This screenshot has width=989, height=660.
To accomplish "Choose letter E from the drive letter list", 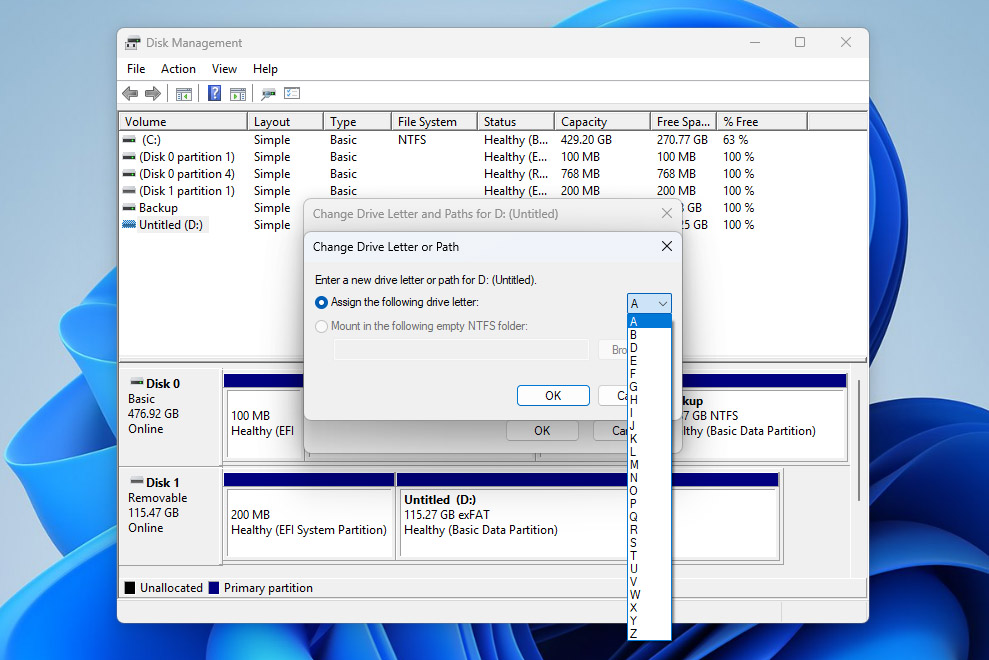I will click(634, 360).
